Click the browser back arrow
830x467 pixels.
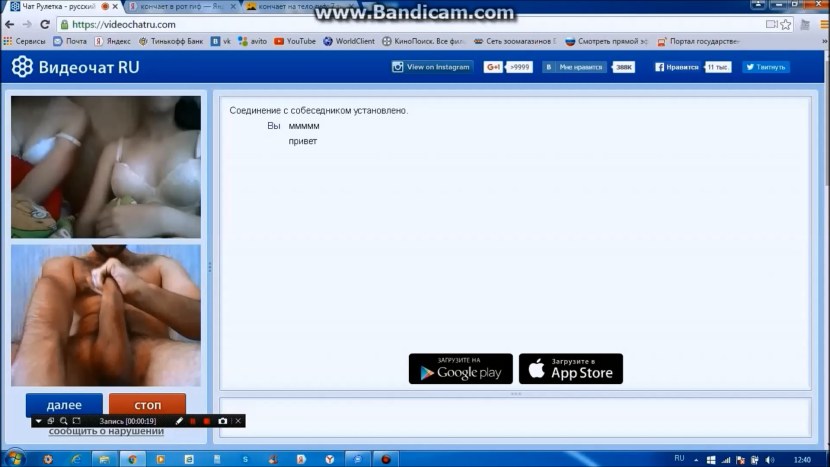click(9, 24)
